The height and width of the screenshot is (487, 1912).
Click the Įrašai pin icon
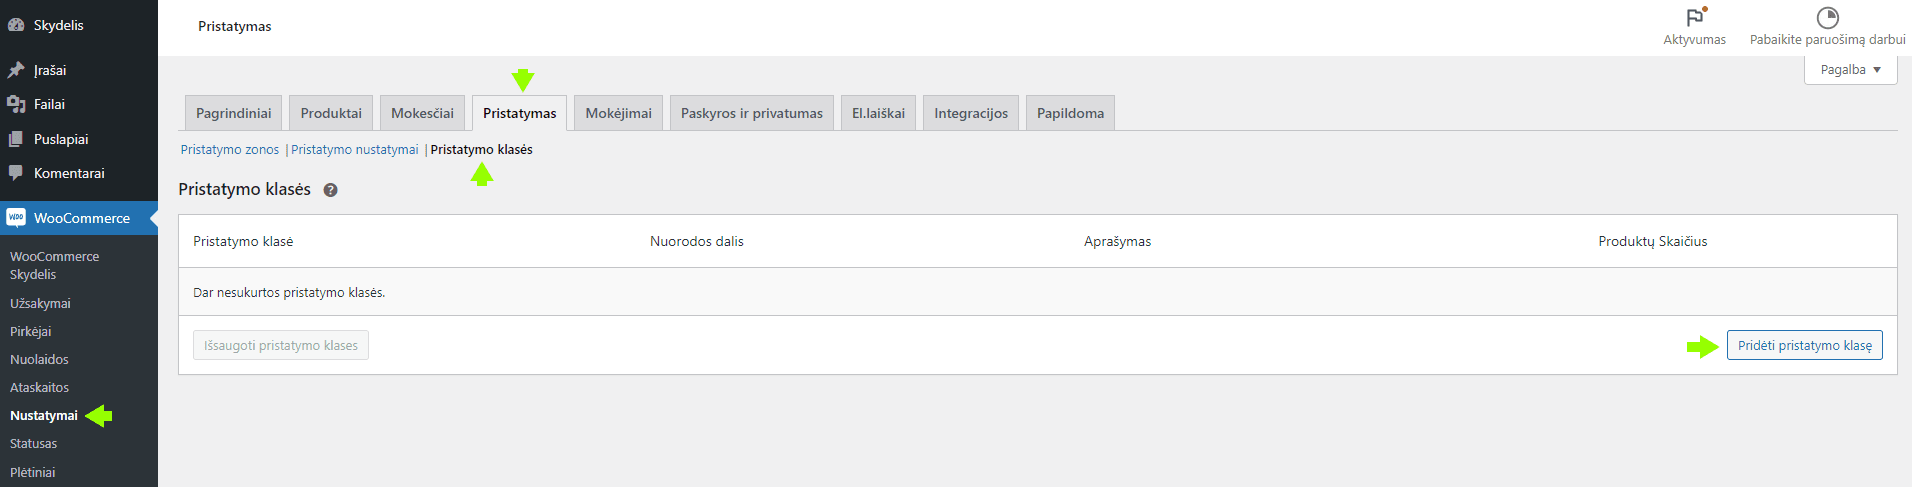tap(16, 70)
